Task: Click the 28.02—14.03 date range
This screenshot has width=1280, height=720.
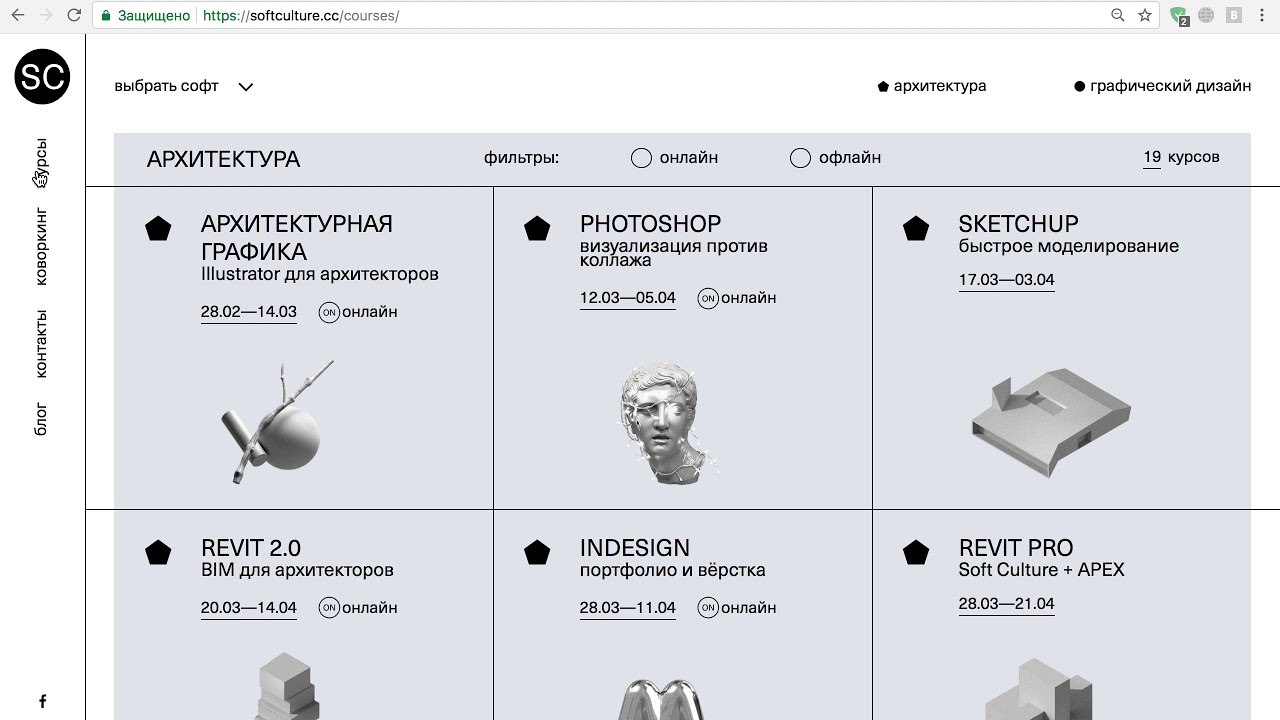Action: 249,312
